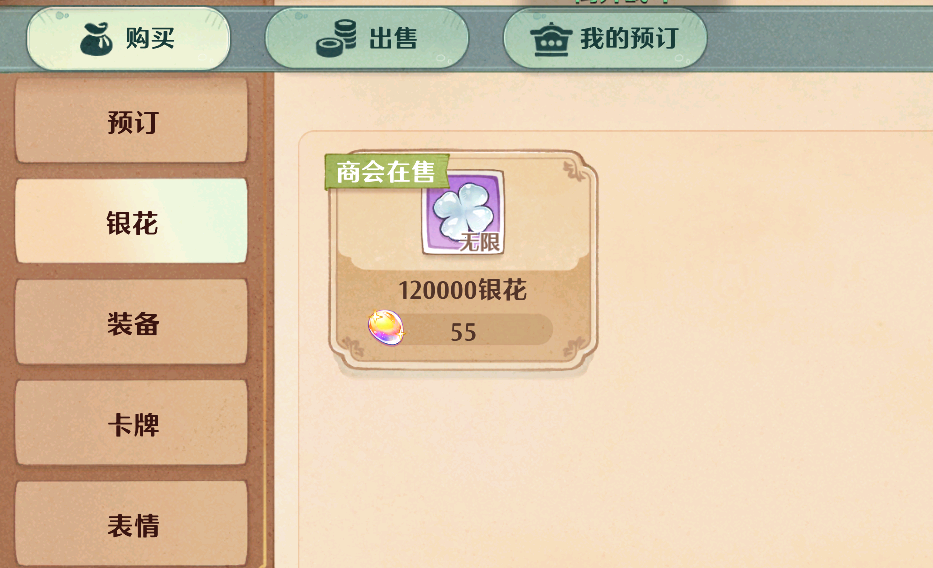This screenshot has width=933, height=568.
Task: Open the 卡牌 category
Action: (x=132, y=423)
